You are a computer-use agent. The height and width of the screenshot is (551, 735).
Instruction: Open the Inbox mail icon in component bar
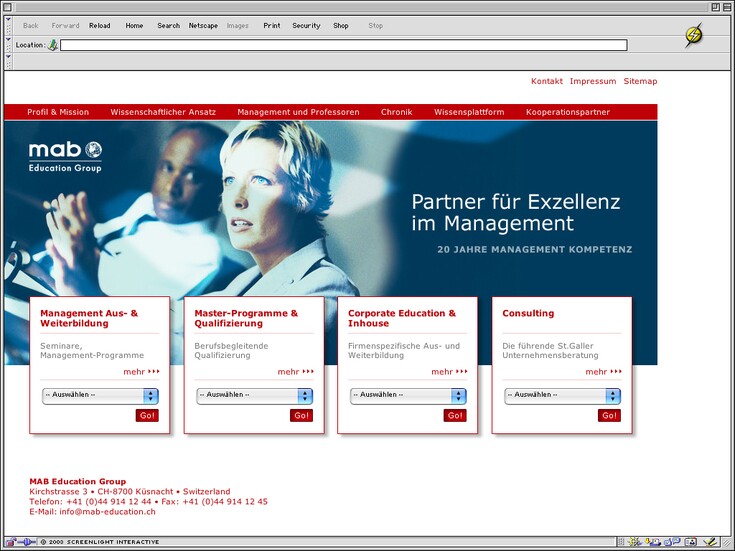[653, 542]
